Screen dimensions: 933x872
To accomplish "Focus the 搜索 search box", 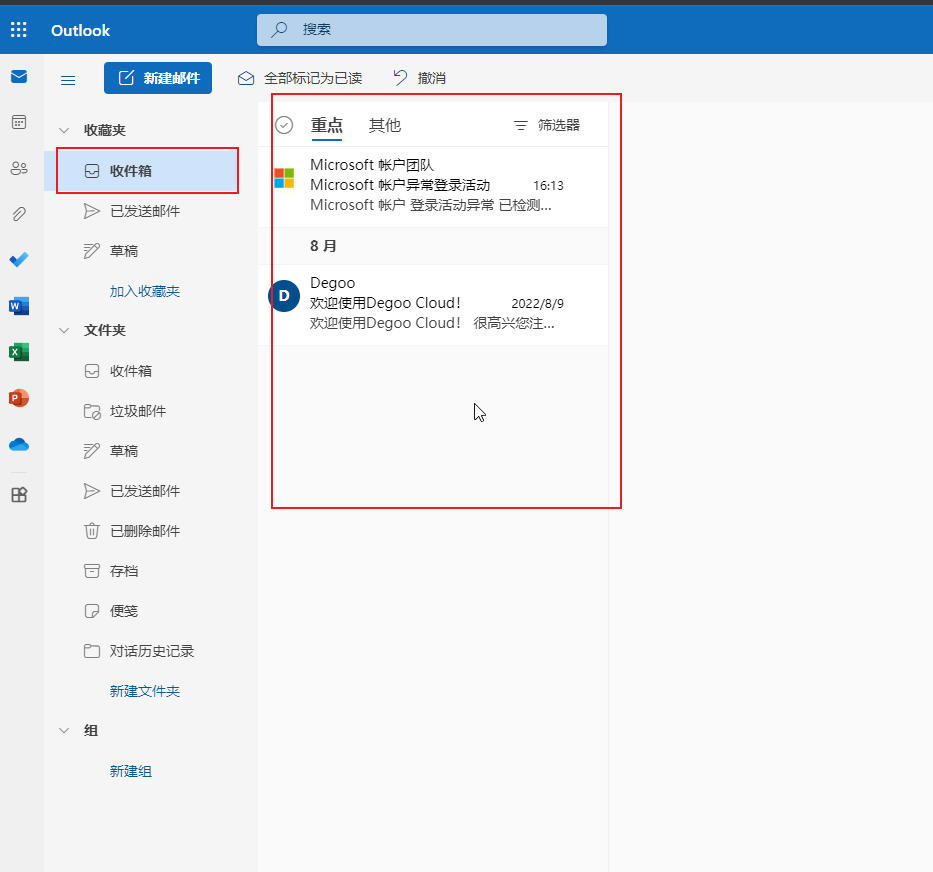I will 432,30.
